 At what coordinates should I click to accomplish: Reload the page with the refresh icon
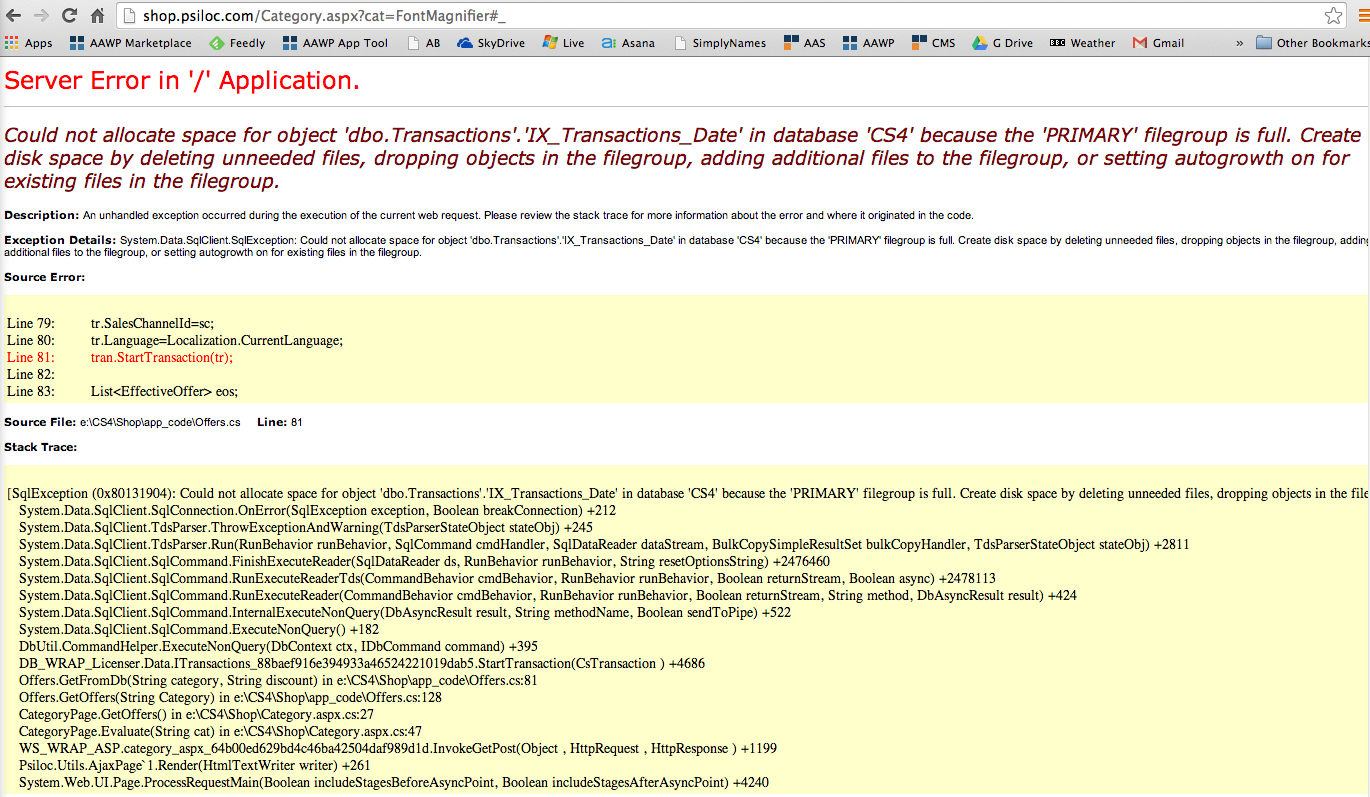(69, 16)
